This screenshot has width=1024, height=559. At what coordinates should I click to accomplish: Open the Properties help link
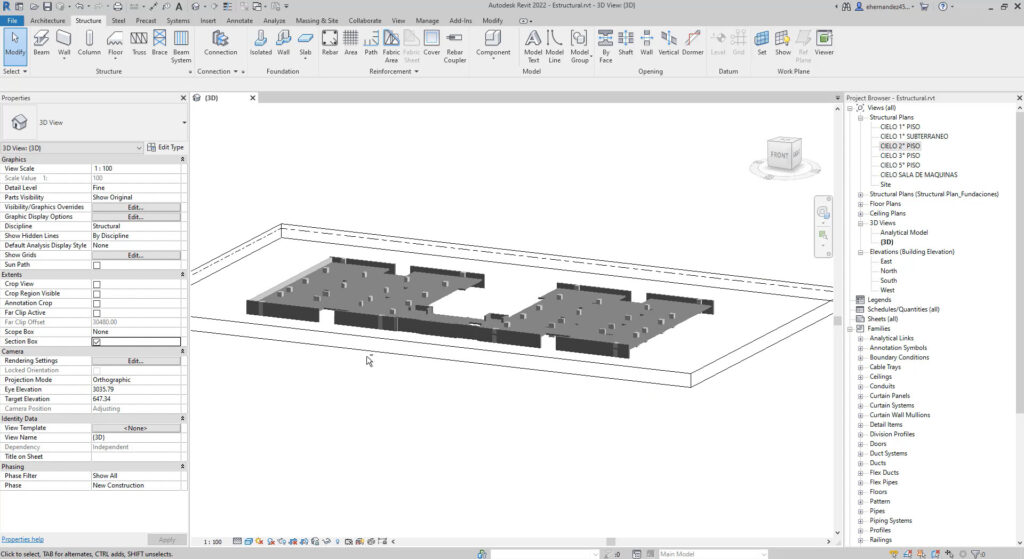pos(22,539)
